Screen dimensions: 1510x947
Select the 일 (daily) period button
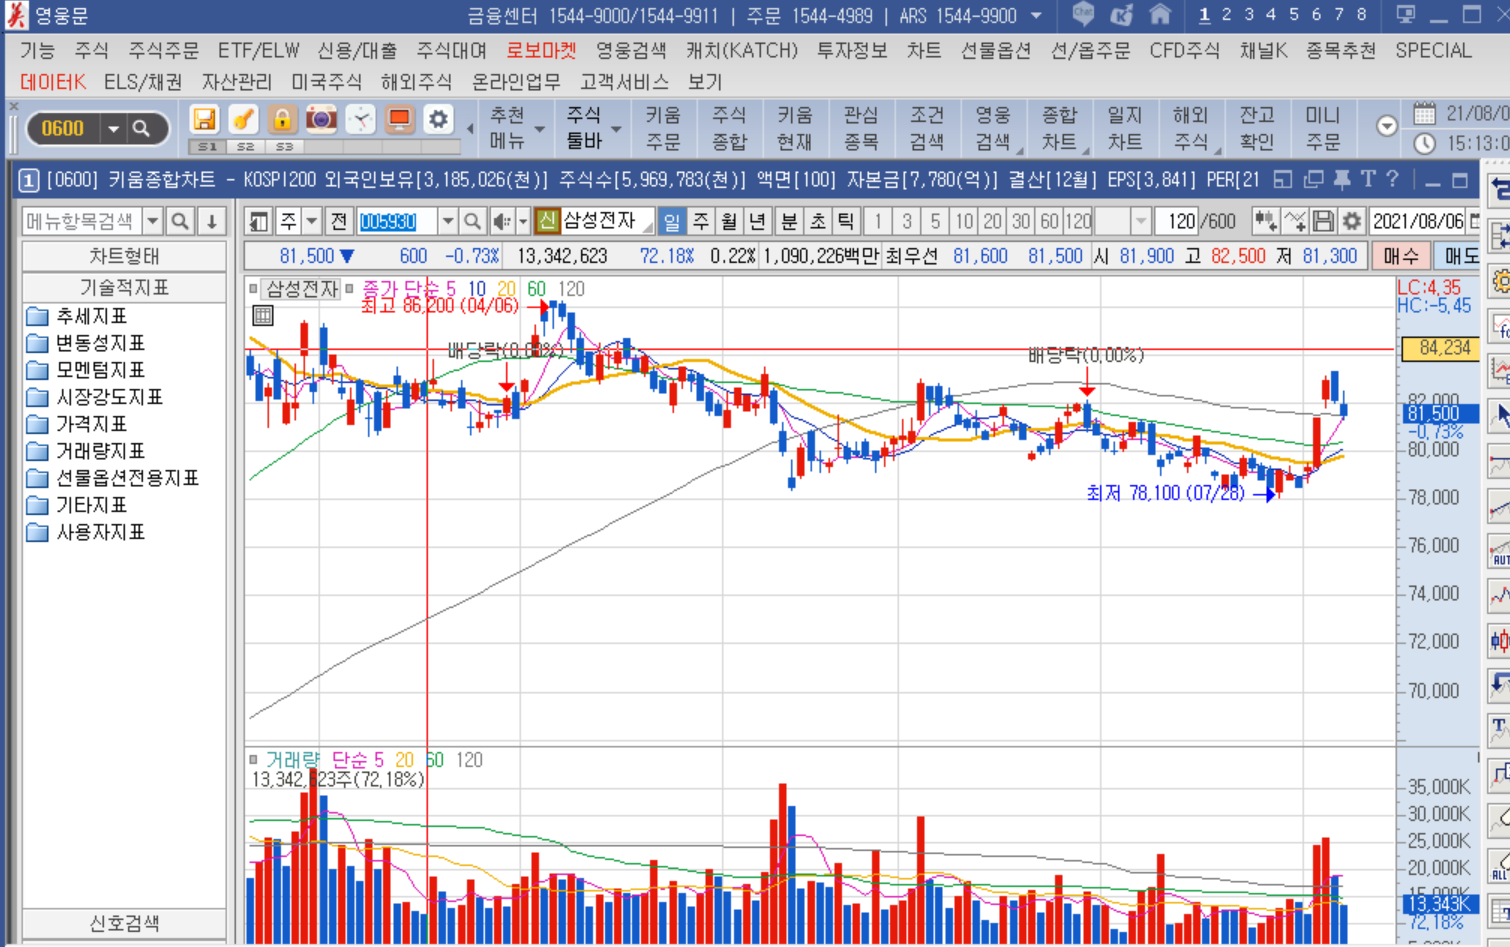coord(672,221)
